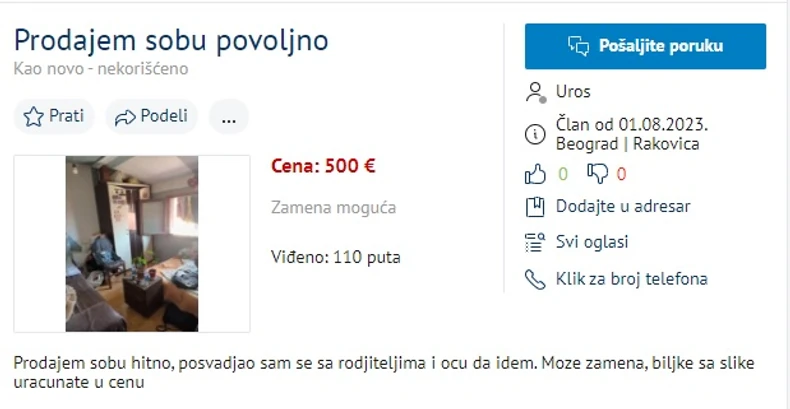Open the three-dots more options menu
This screenshot has height=409, width=790.
(229, 117)
